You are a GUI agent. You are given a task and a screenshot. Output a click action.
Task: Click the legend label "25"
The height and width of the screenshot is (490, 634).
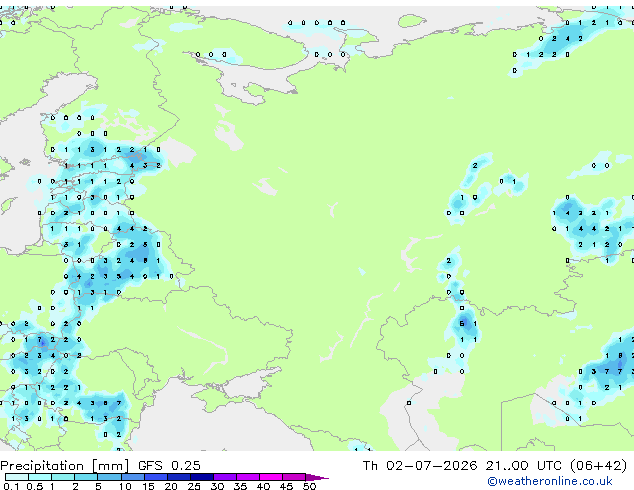tap(194, 486)
